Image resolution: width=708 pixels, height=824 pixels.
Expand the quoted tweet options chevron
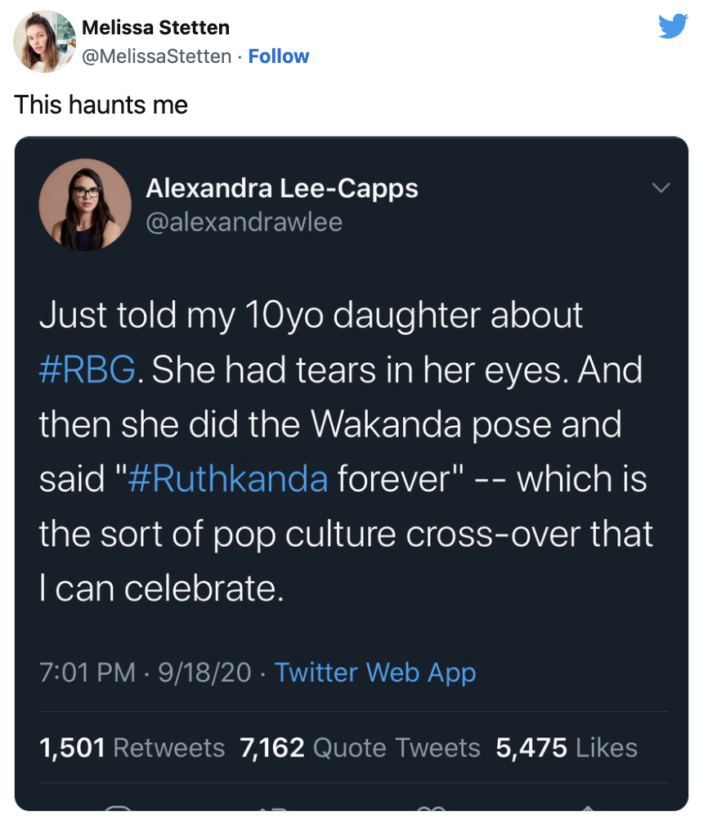coord(660,187)
